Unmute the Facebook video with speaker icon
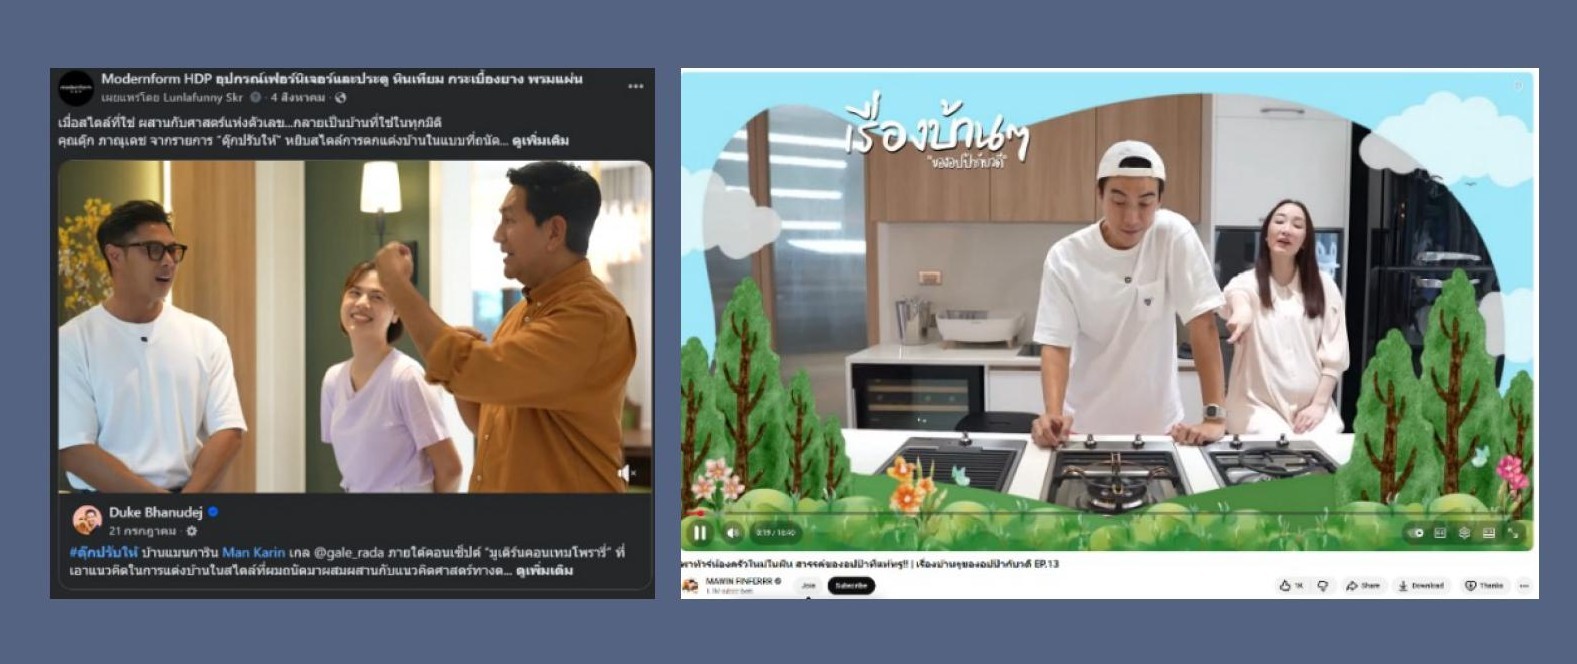 pos(626,473)
